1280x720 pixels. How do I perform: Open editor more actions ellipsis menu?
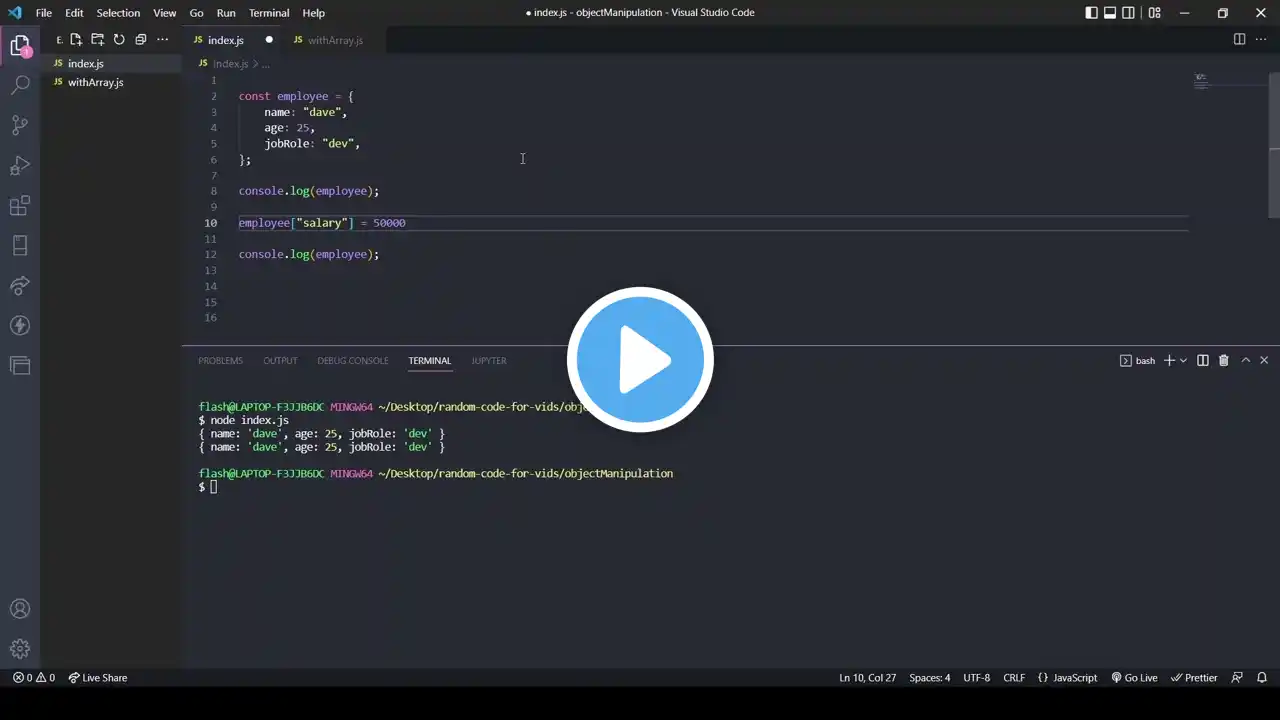click(x=1260, y=40)
